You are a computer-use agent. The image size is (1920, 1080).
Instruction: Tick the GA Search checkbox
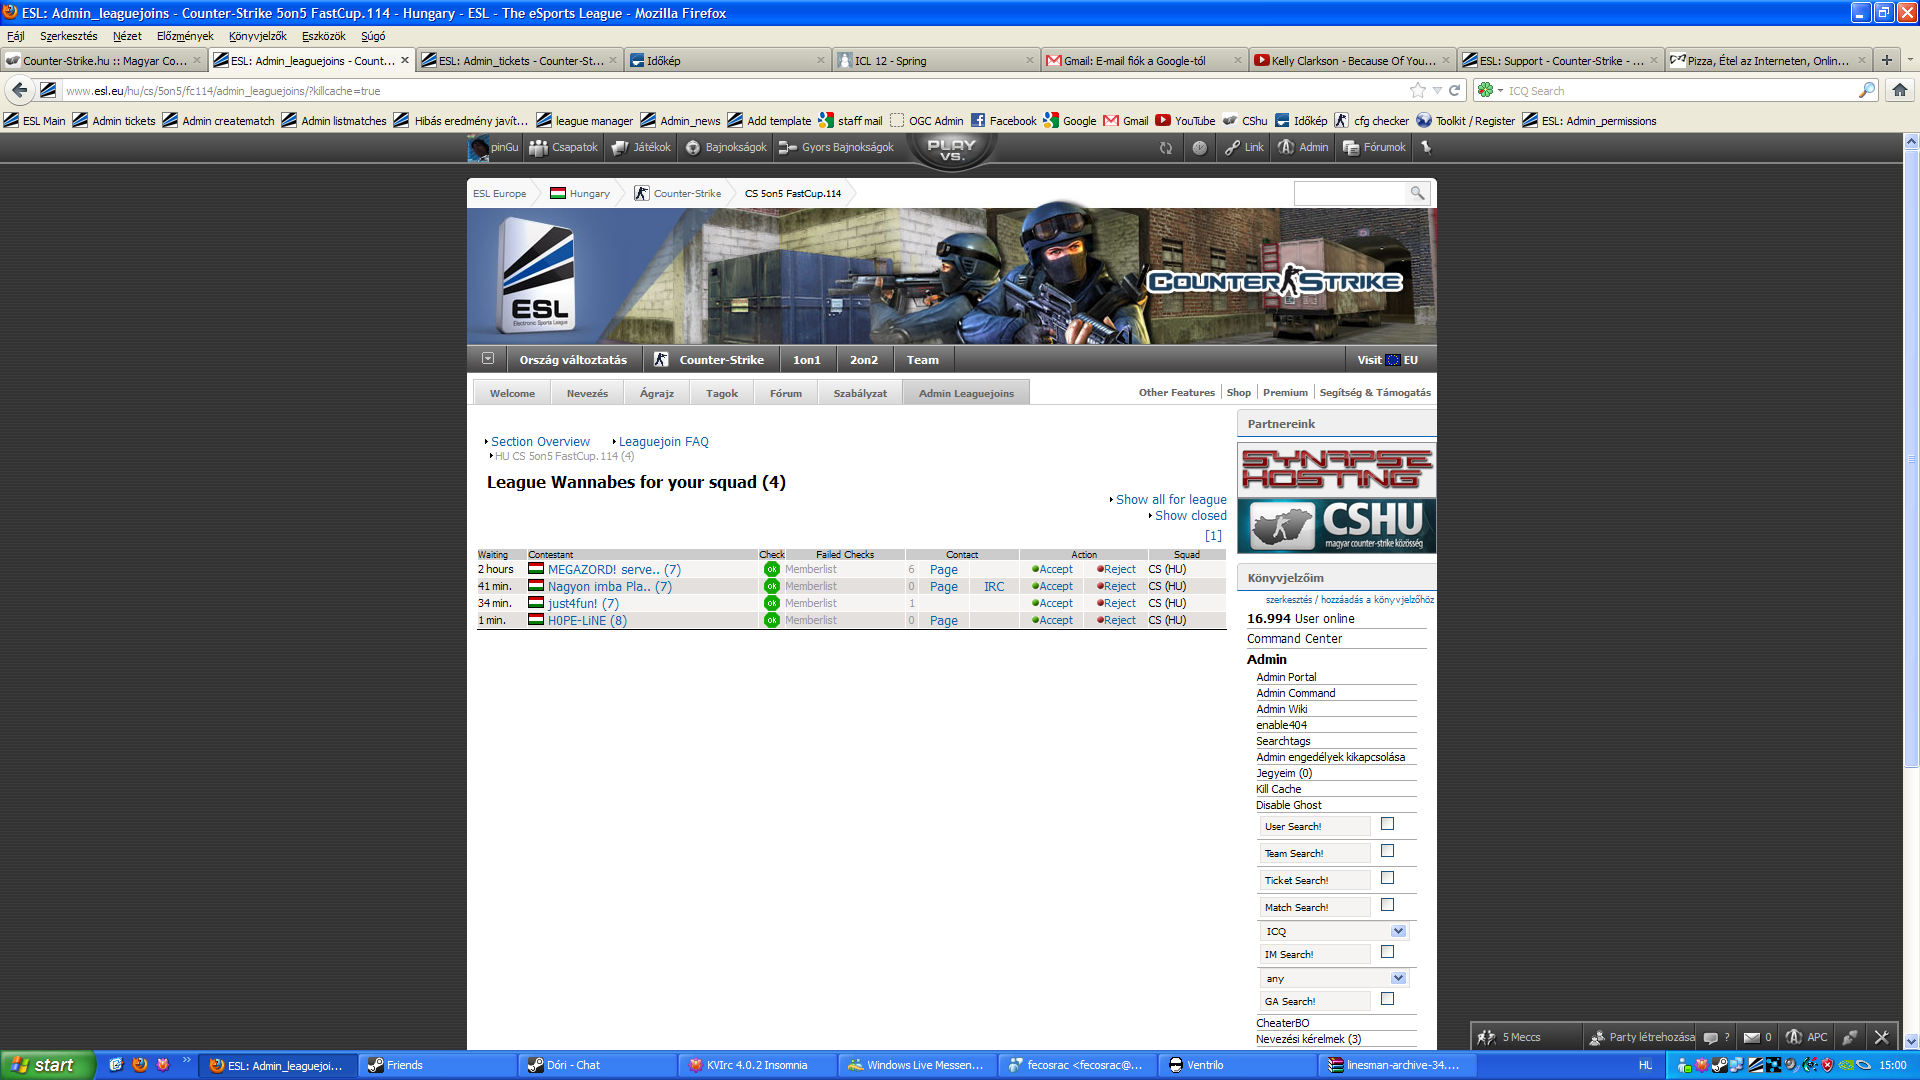pos(1387,999)
